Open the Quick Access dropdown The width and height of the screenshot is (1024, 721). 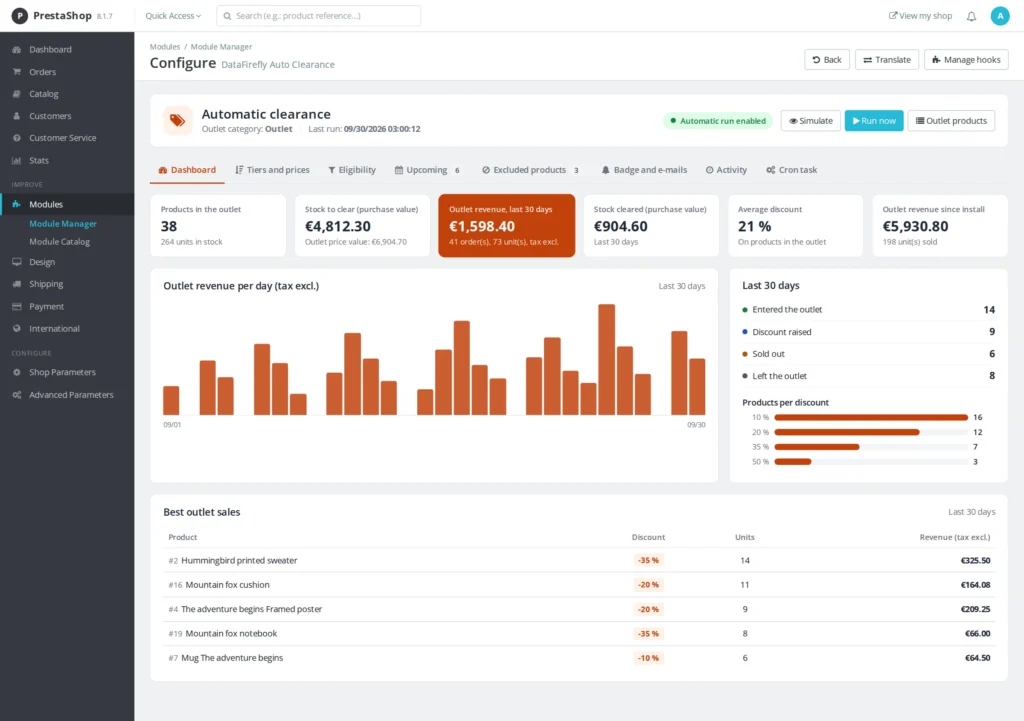[172, 16]
